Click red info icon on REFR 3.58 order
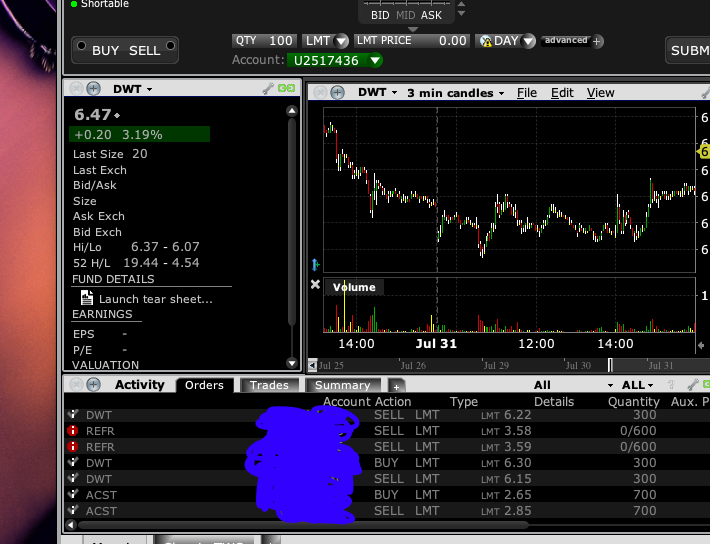The height and width of the screenshot is (544, 710). 72,430
